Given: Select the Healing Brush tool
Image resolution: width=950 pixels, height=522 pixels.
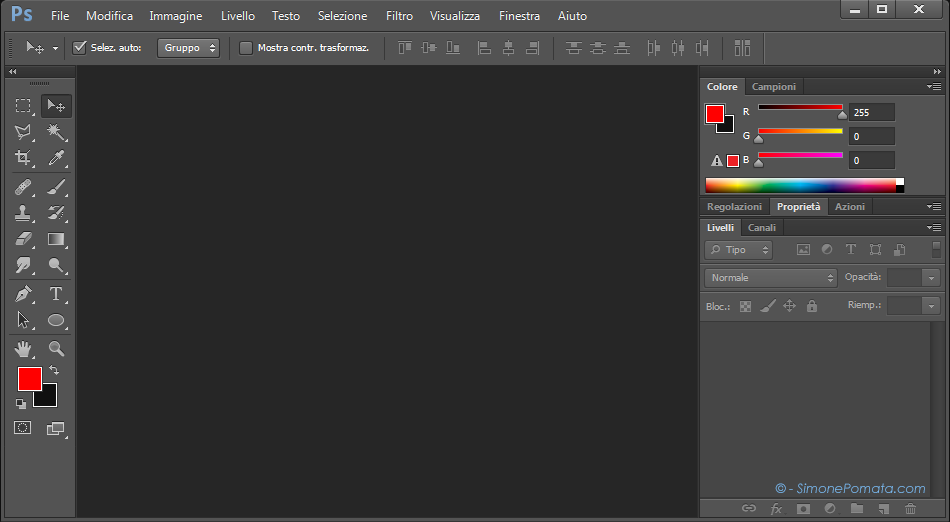Looking at the screenshot, I should (x=23, y=187).
